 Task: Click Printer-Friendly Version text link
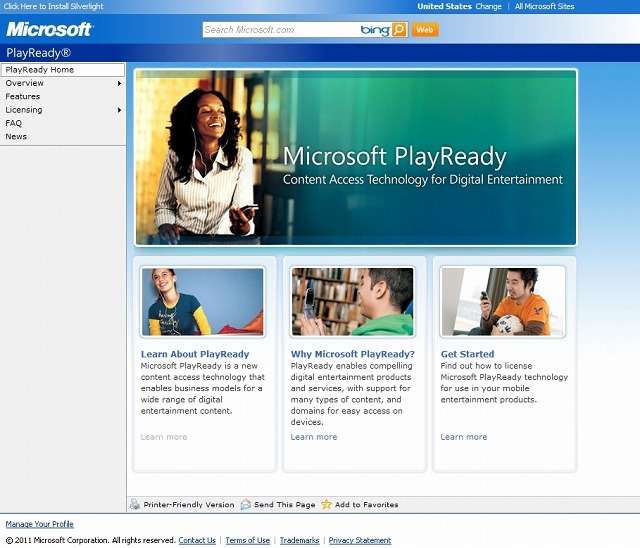coord(189,505)
